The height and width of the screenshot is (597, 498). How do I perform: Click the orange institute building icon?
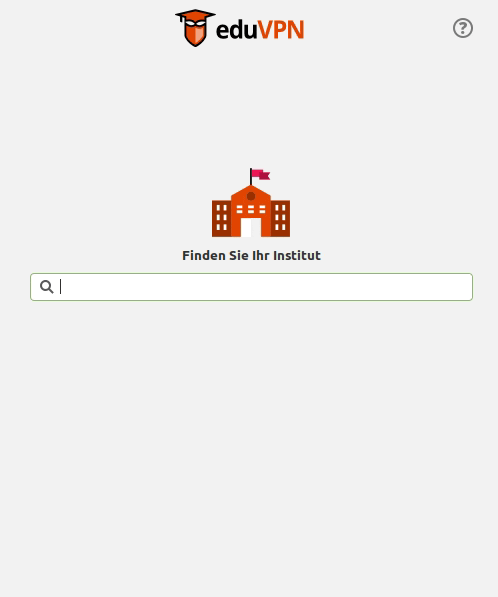(251, 203)
